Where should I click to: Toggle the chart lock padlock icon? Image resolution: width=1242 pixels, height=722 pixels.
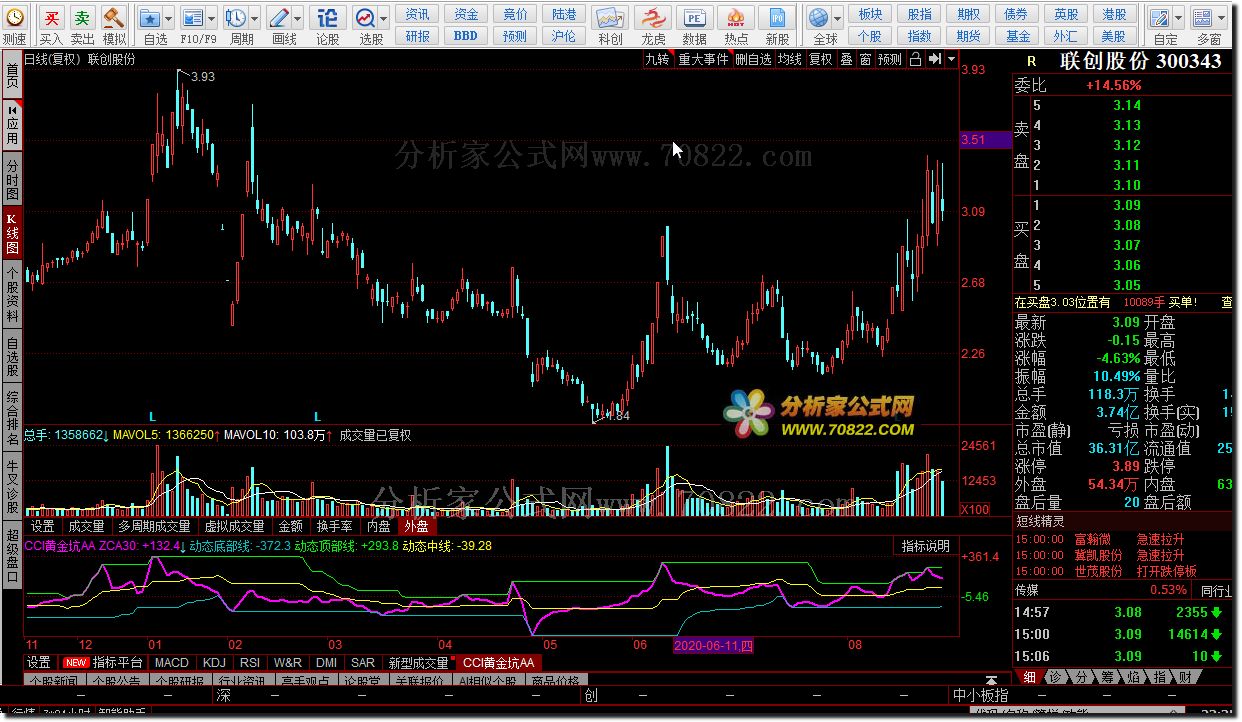click(915, 59)
